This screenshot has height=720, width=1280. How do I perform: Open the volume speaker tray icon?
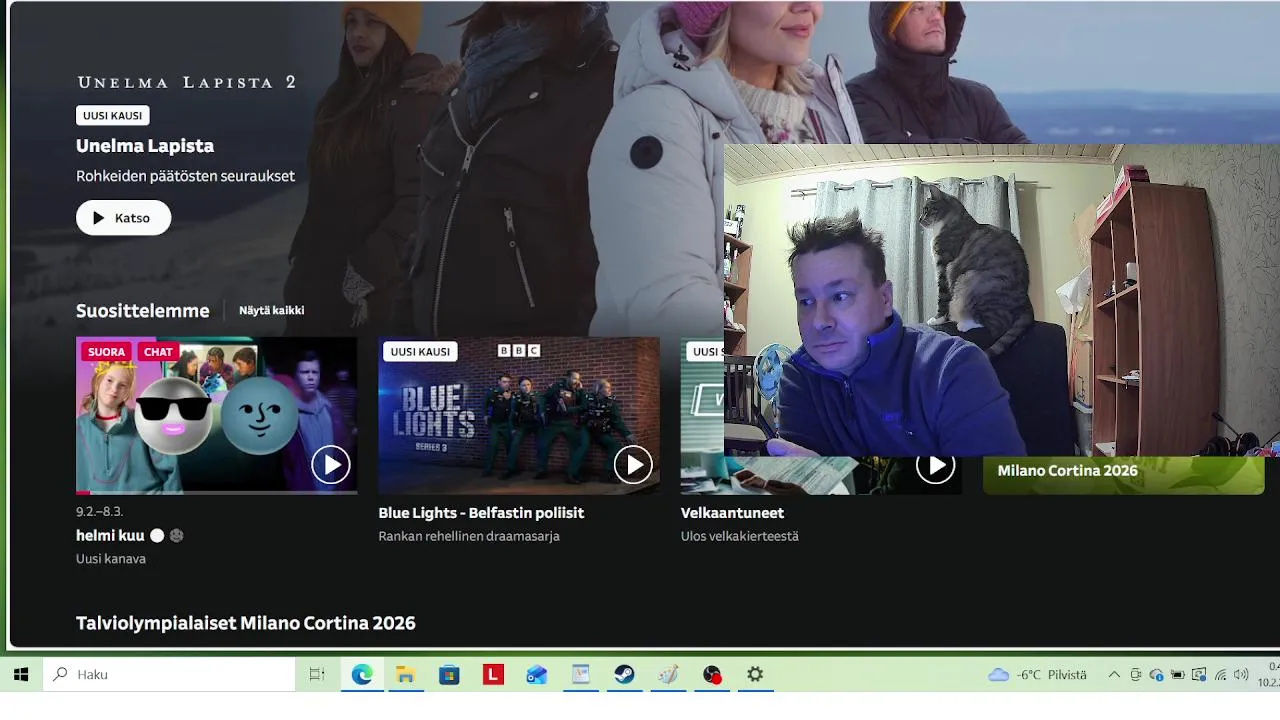click(x=1241, y=675)
